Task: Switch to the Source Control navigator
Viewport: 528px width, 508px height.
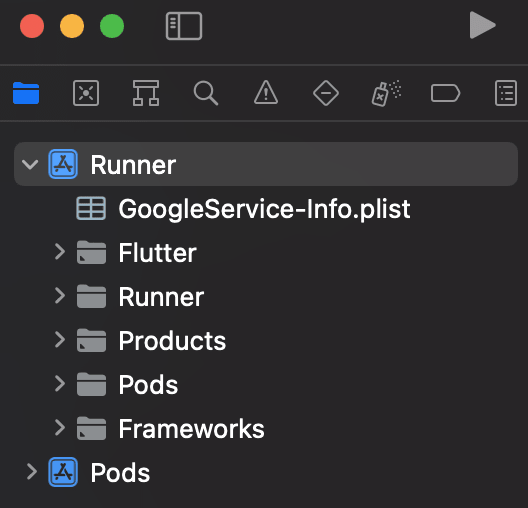Action: pos(86,93)
